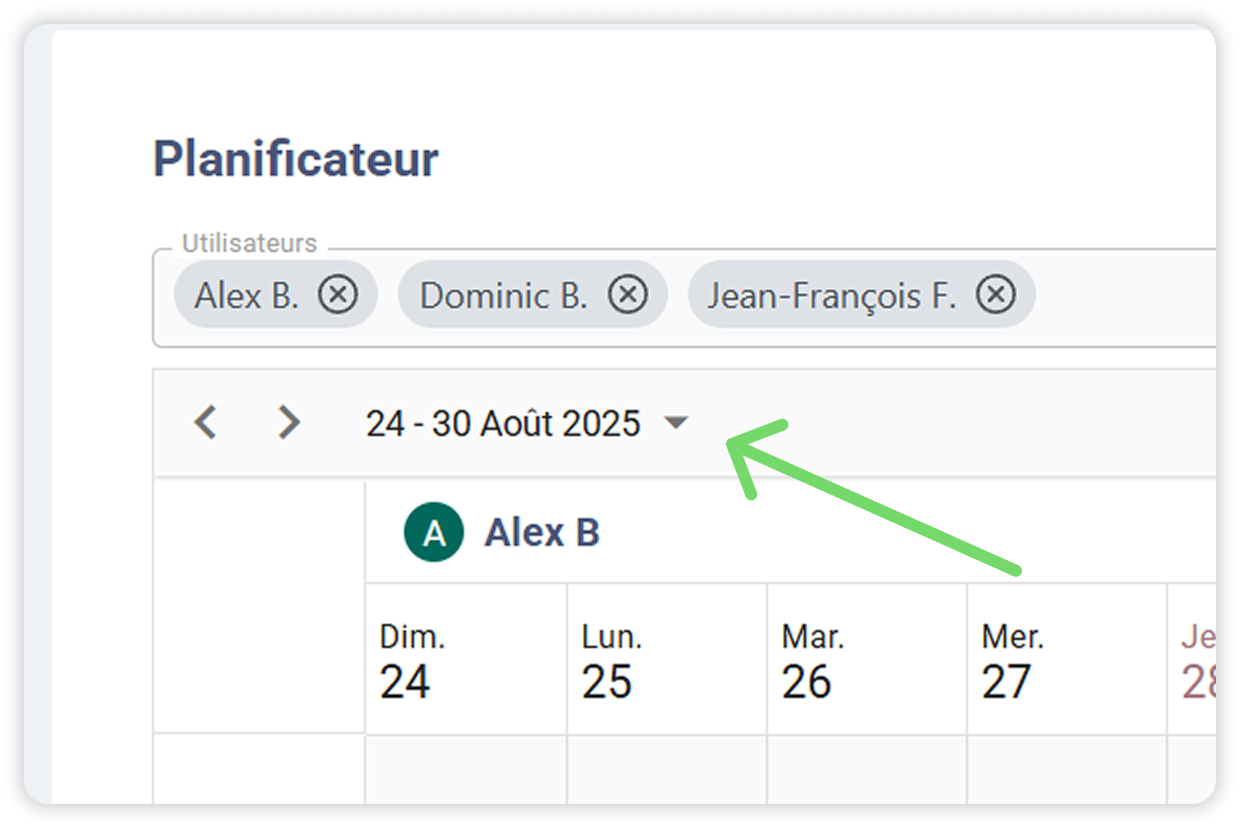
Task: Click empty calendar cell under Mar. 26
Action: [x=866, y=770]
